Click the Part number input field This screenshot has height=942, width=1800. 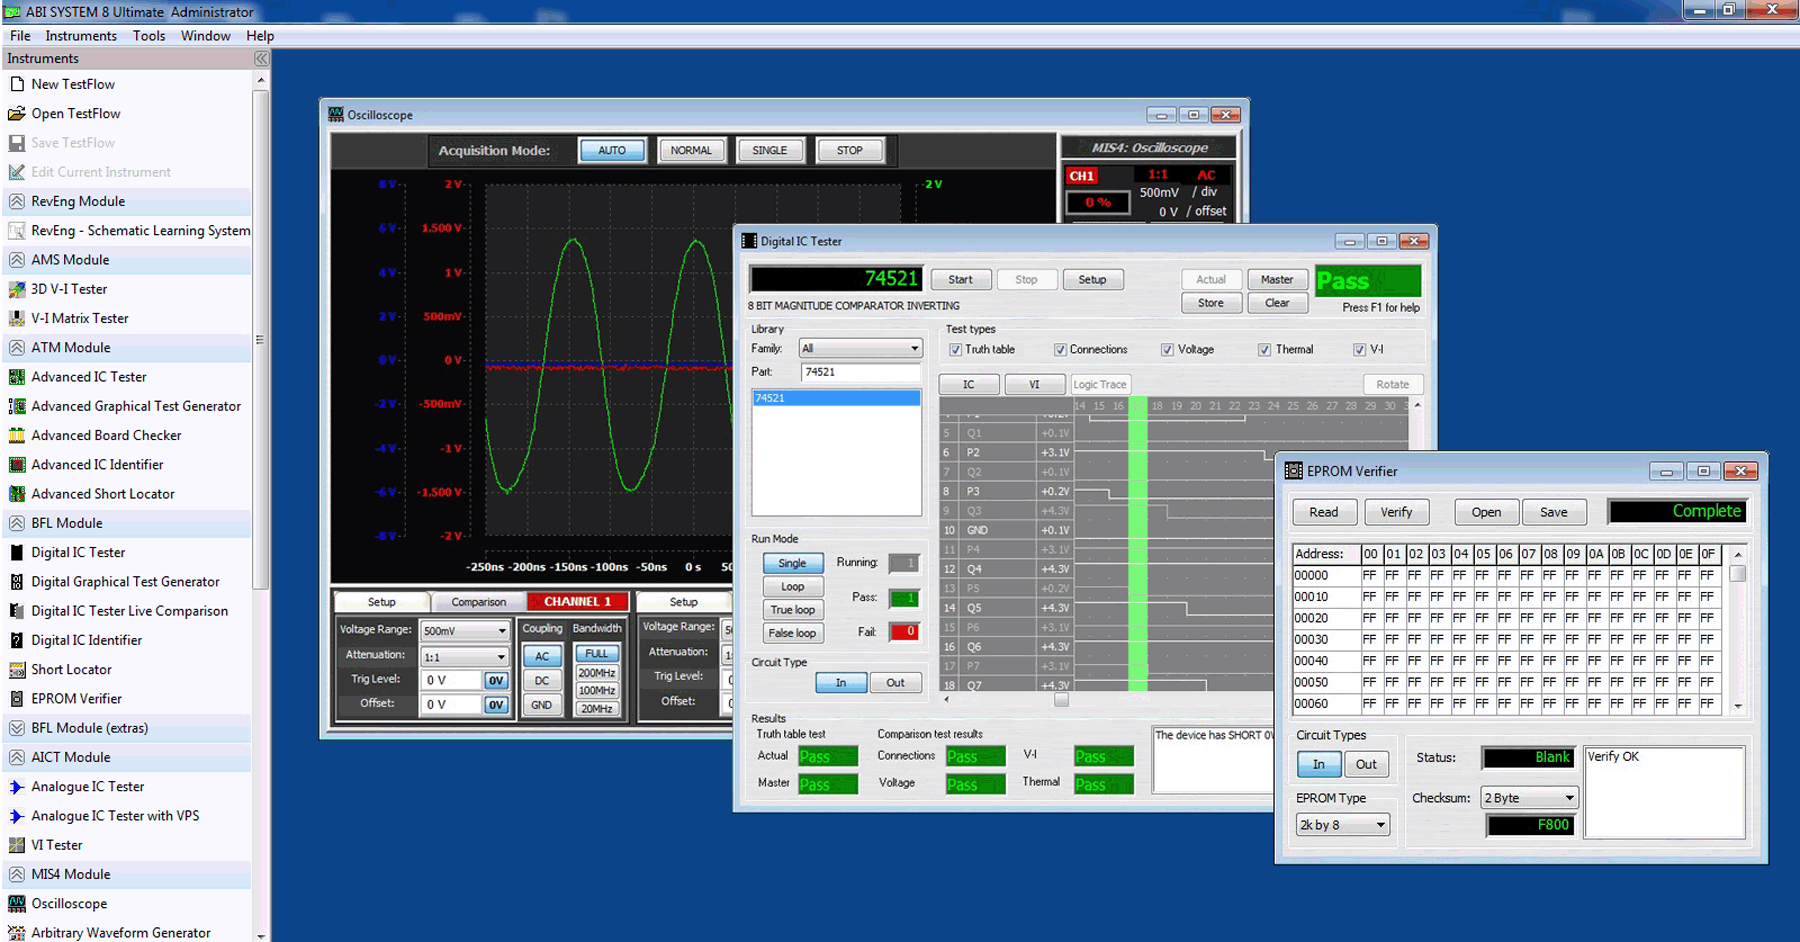[x=861, y=372]
